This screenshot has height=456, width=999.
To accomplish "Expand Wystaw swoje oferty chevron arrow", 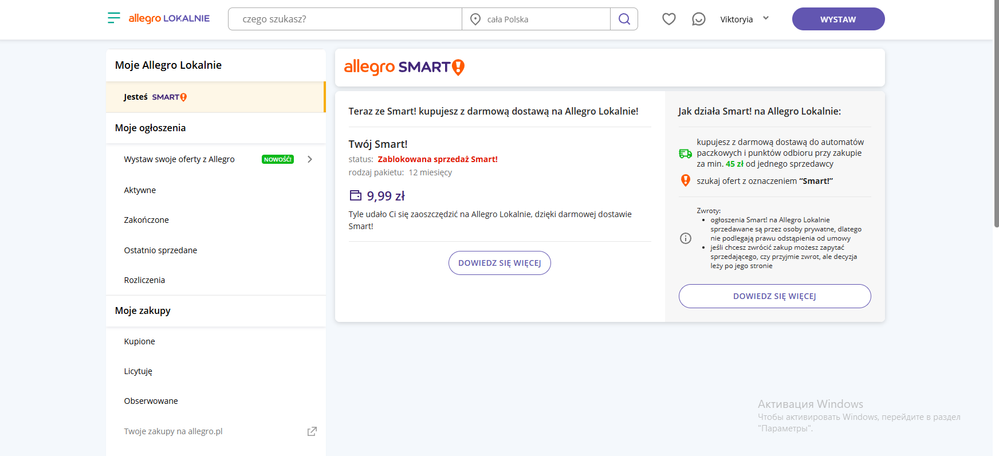I will coord(310,159).
